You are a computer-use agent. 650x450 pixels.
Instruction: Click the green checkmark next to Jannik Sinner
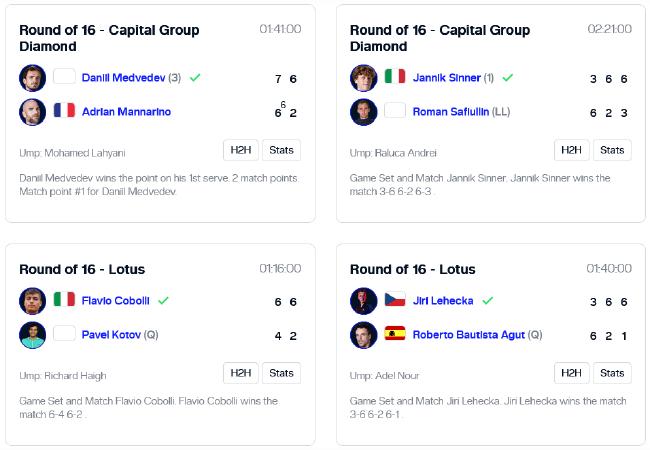(507, 77)
